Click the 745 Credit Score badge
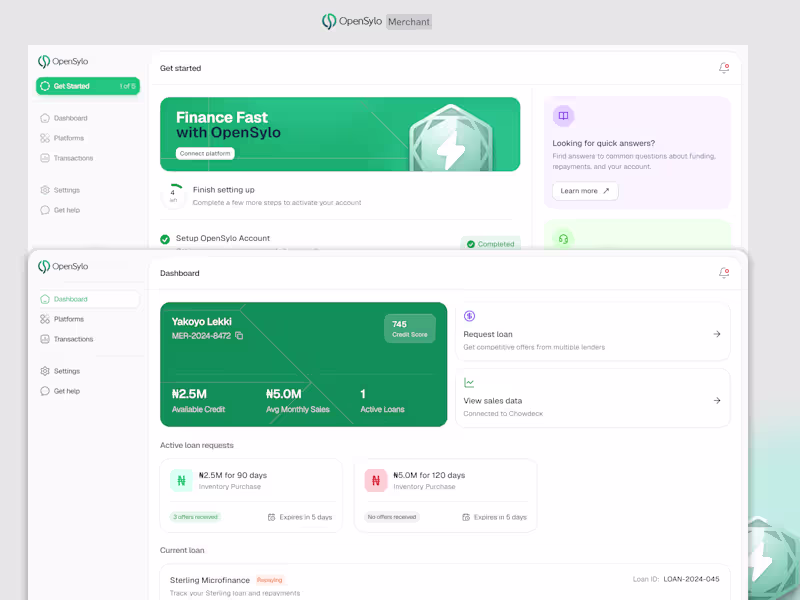The image size is (800, 600). coord(410,329)
